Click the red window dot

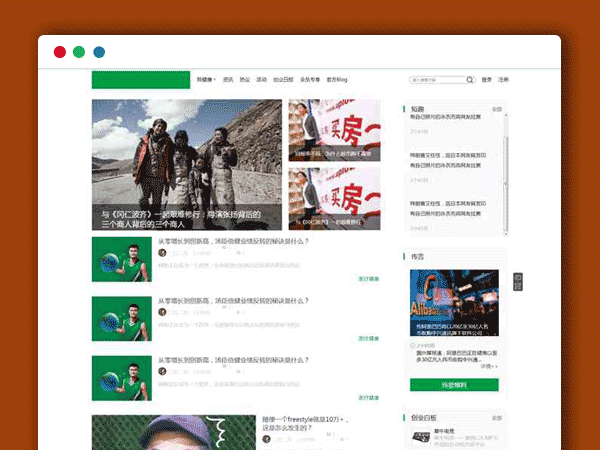[60, 52]
